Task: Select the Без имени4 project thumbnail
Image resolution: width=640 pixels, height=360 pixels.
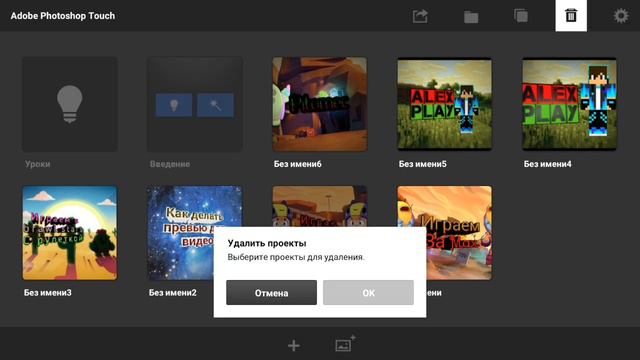Action: 569,104
